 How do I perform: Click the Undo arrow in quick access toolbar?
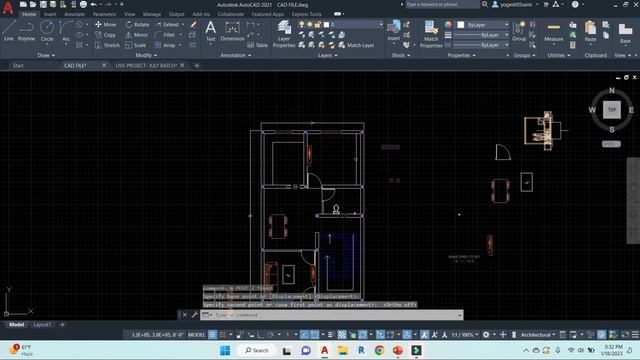[93, 4]
